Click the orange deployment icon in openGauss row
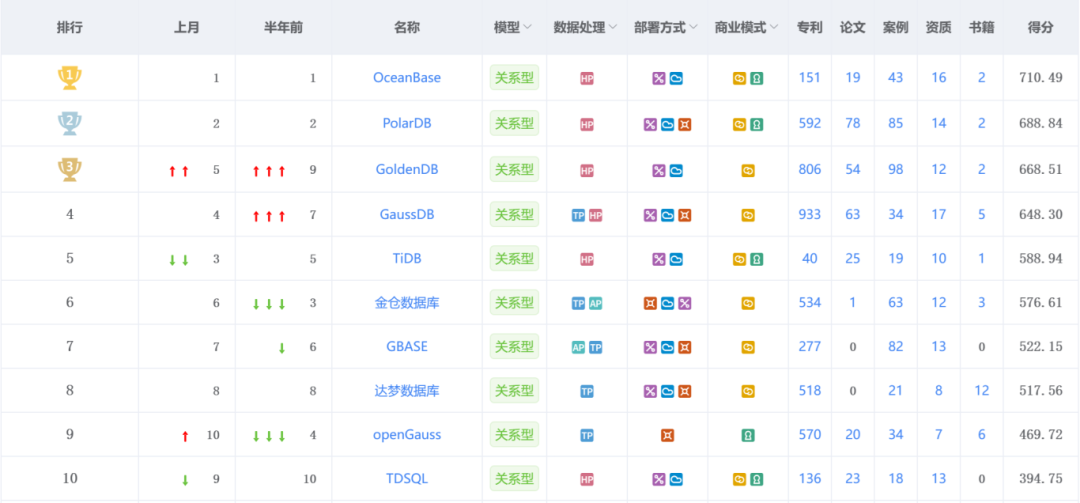 [667, 435]
